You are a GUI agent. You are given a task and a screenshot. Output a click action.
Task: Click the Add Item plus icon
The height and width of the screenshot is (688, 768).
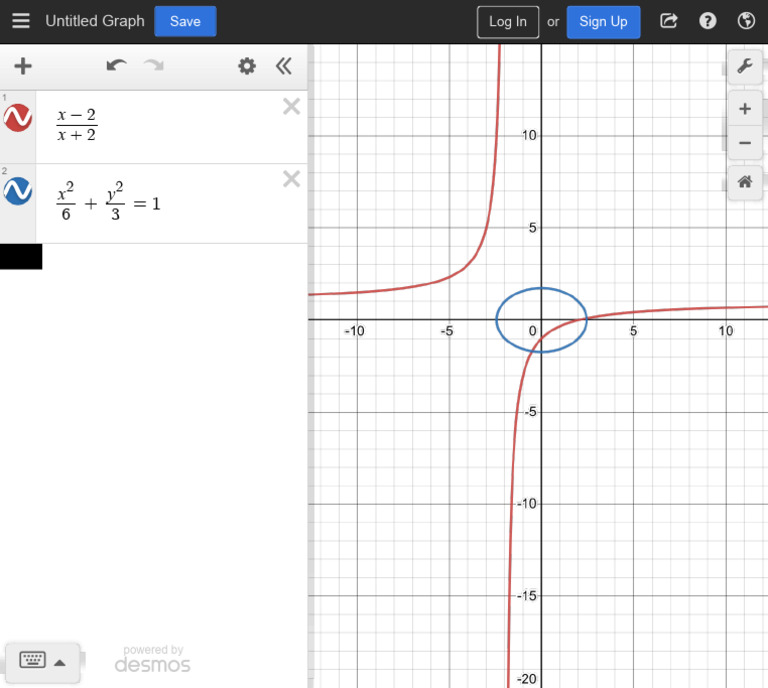pos(22,67)
